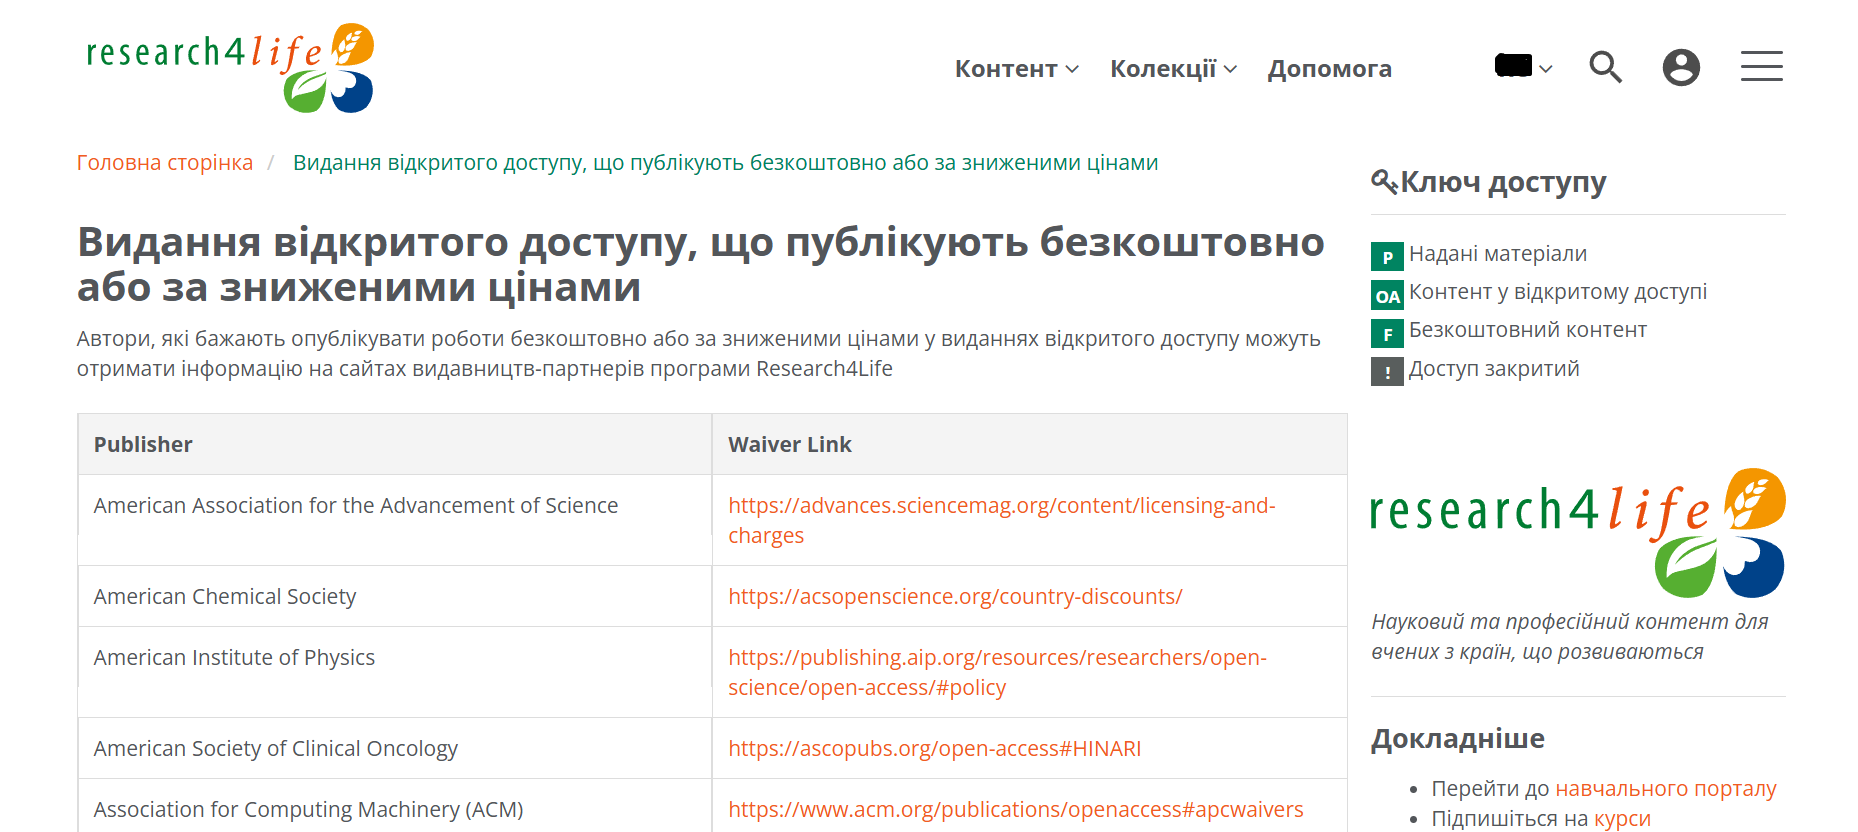Open the publishing.aip.org open-access policy link
The image size is (1858, 832).
[997, 658]
